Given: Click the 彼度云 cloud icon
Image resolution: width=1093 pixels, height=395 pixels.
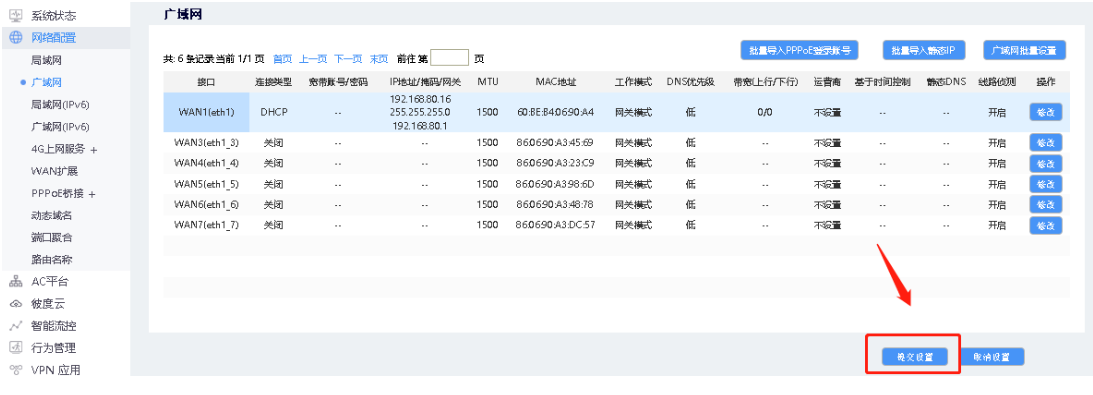Looking at the screenshot, I should tap(15, 304).
